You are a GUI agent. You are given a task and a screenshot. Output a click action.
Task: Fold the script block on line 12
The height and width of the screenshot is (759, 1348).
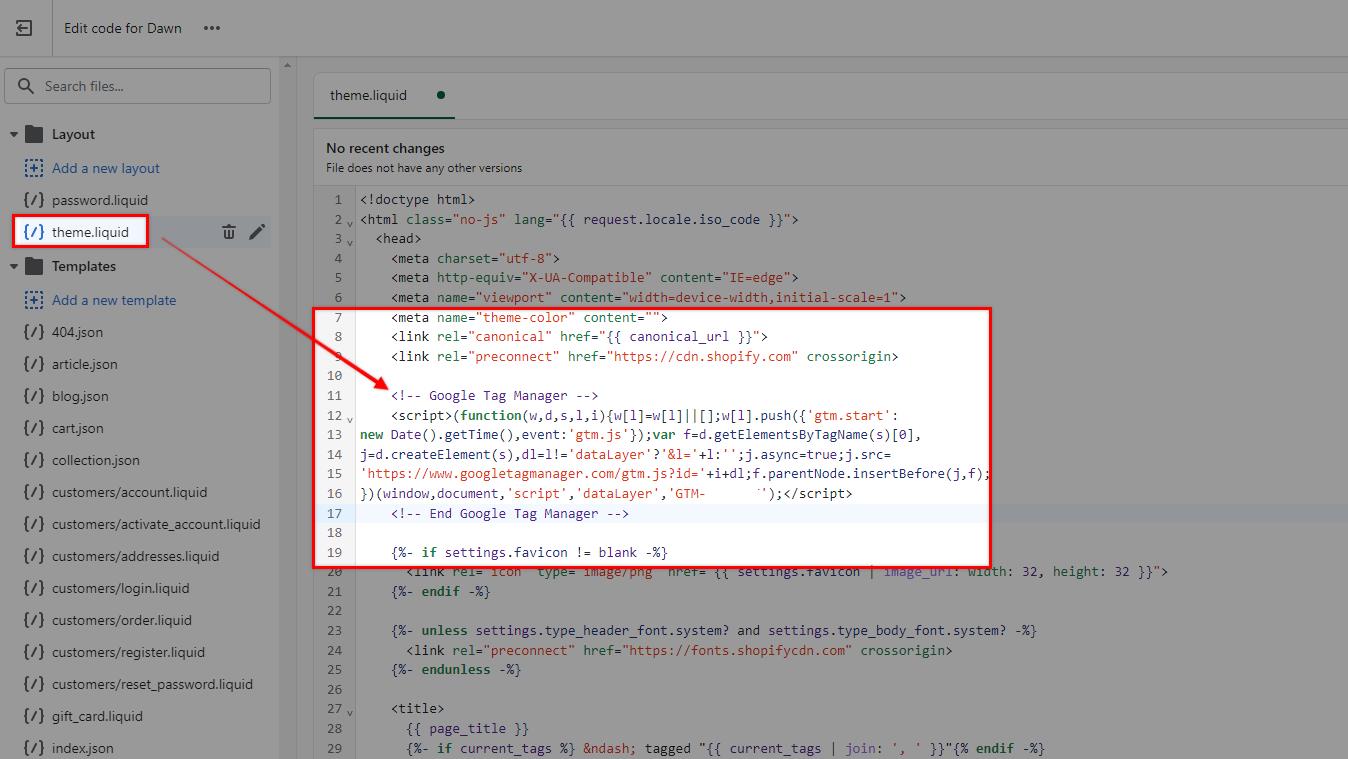coord(350,417)
